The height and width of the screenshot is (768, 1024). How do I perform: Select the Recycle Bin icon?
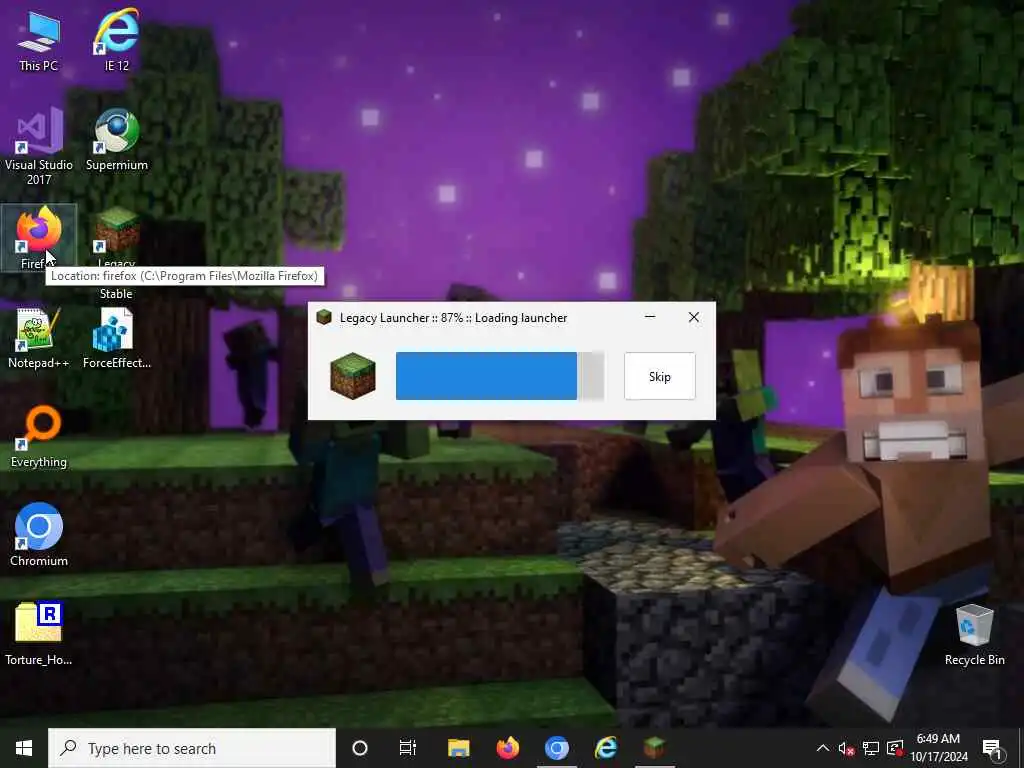[974, 635]
